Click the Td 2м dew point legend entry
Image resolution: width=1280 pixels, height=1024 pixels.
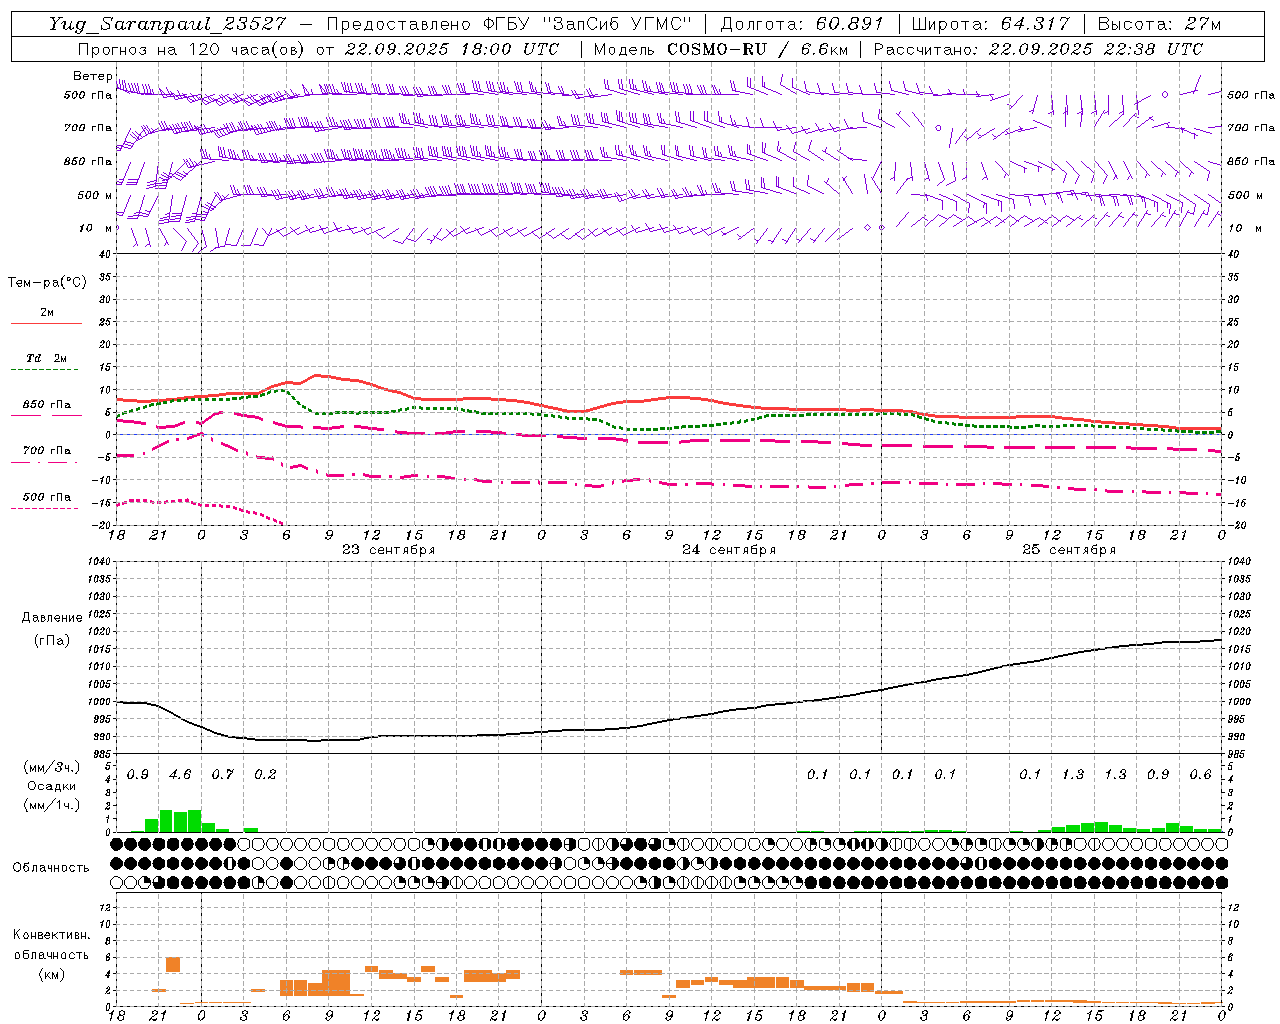point(46,358)
